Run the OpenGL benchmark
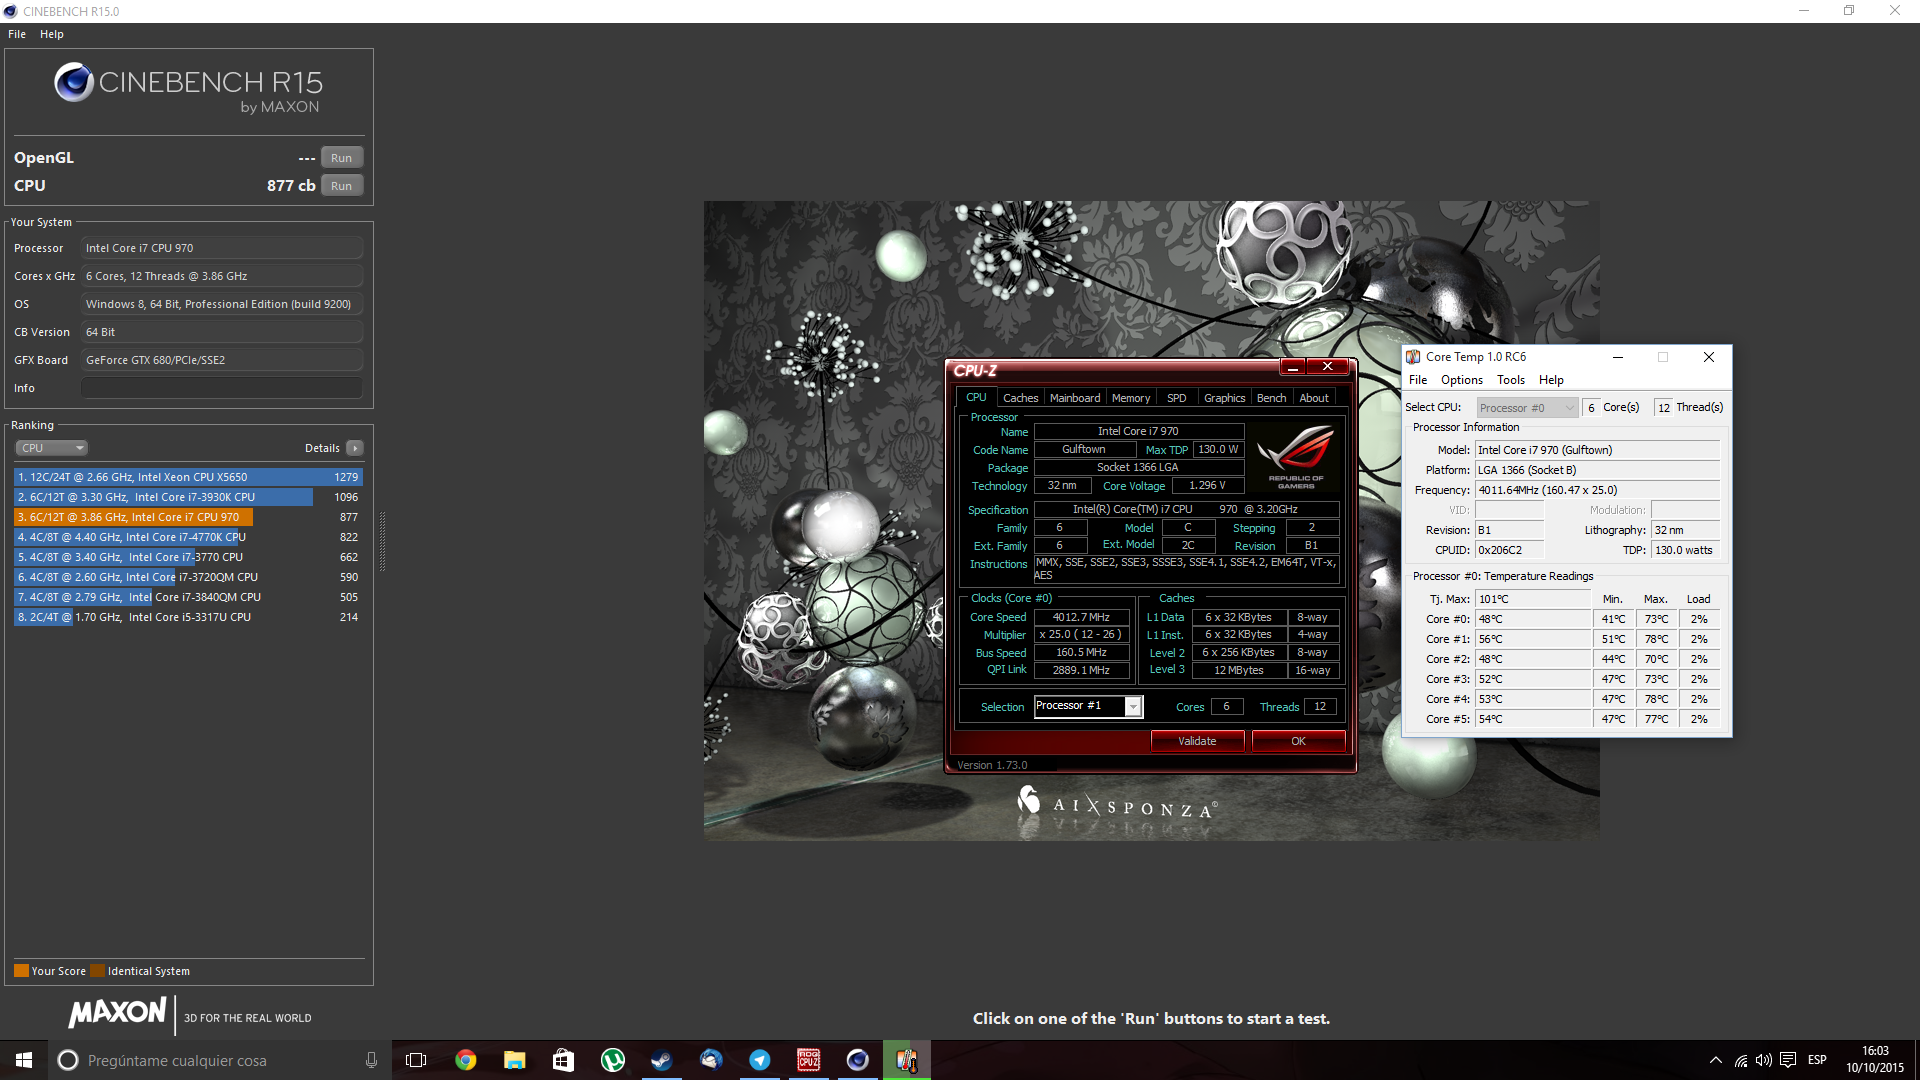The image size is (1920, 1080). 341,158
